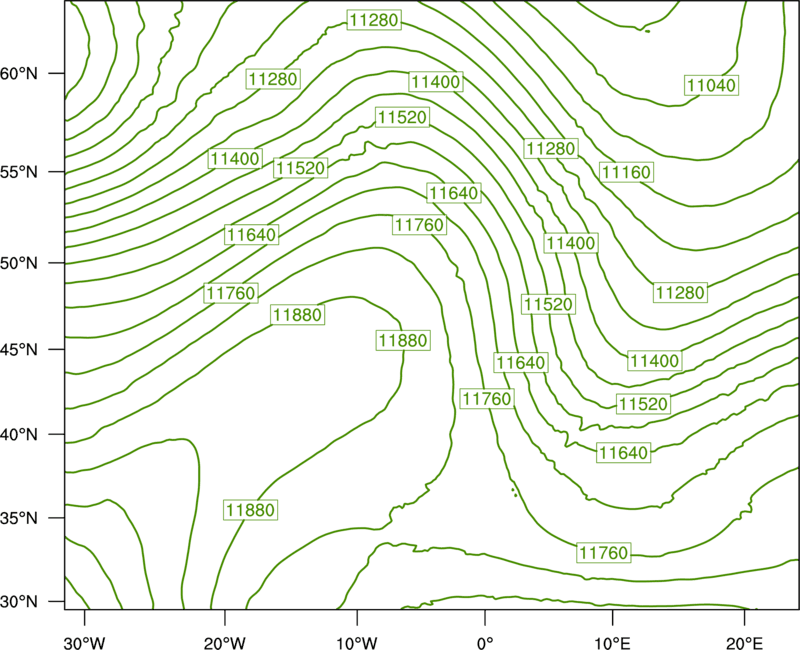Click the northernmost 11280 contour label
This screenshot has width=800, height=650.
tap(374, 20)
